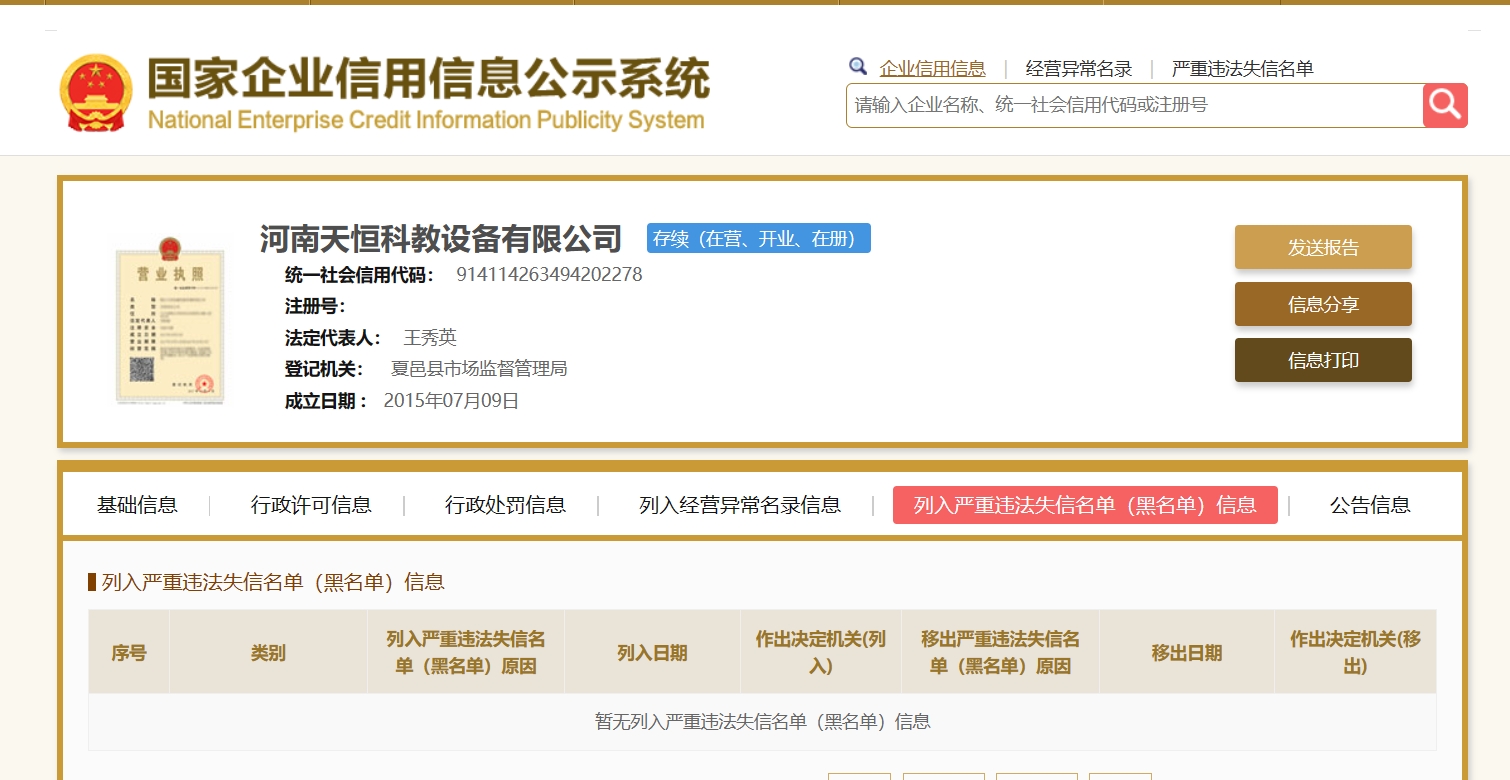1510x780 pixels.
Task: Click the 暂无列入严重违法失信名单（黑名单）信息 empty row
Action: (762, 722)
